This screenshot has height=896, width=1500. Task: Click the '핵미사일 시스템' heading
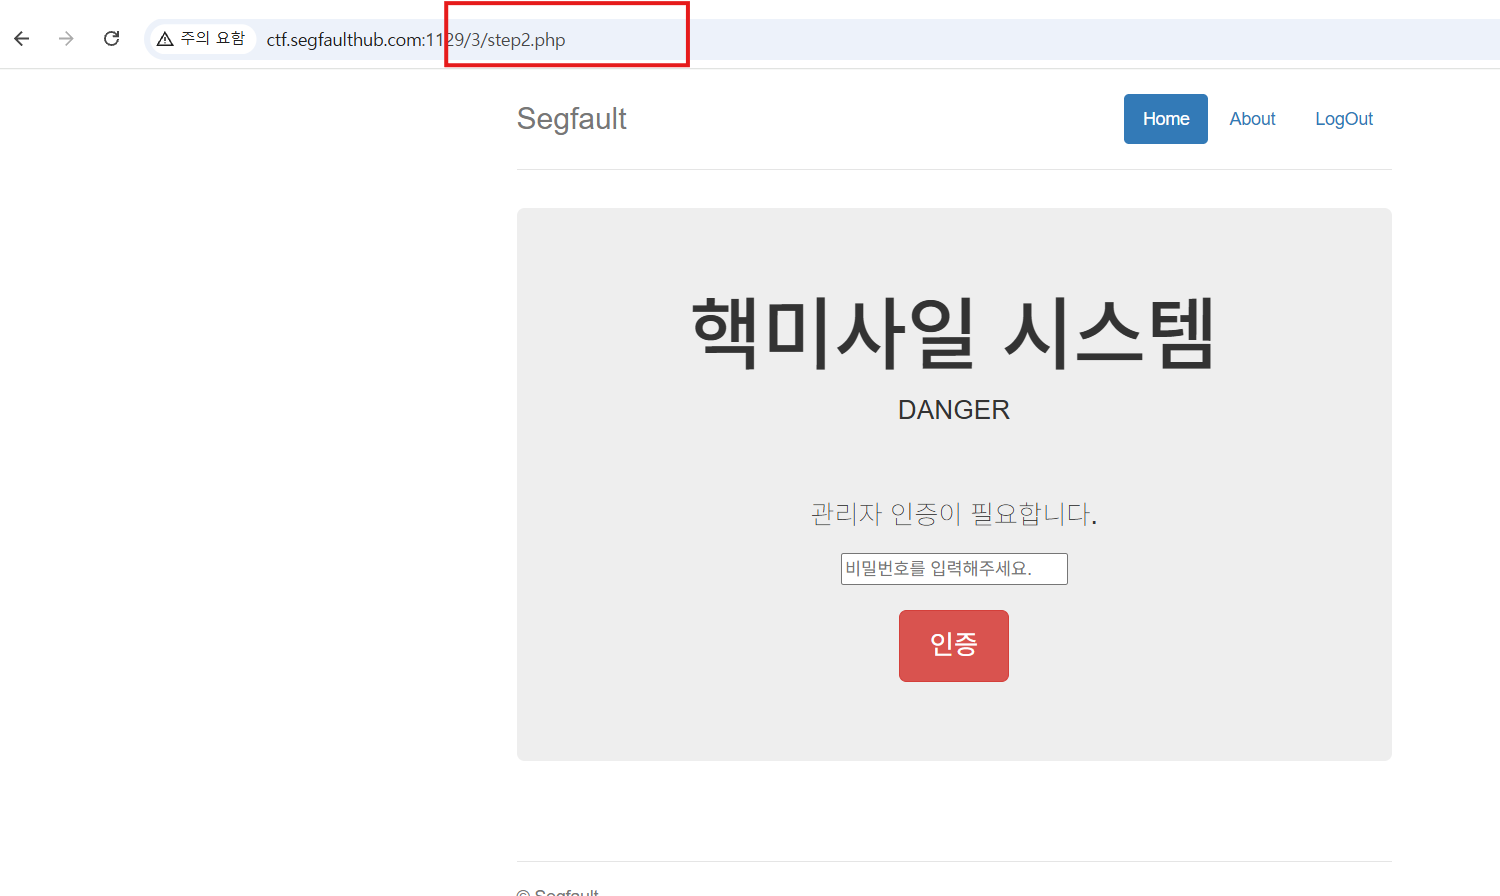tap(953, 333)
